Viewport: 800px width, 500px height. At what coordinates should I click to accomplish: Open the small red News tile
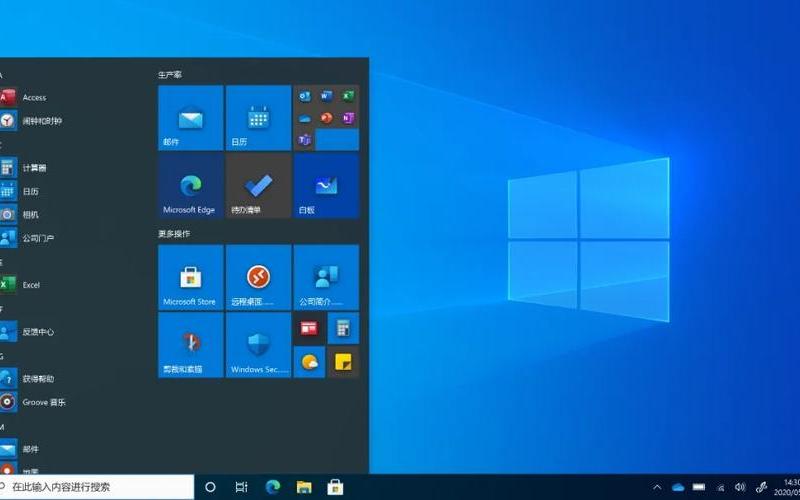click(x=309, y=328)
